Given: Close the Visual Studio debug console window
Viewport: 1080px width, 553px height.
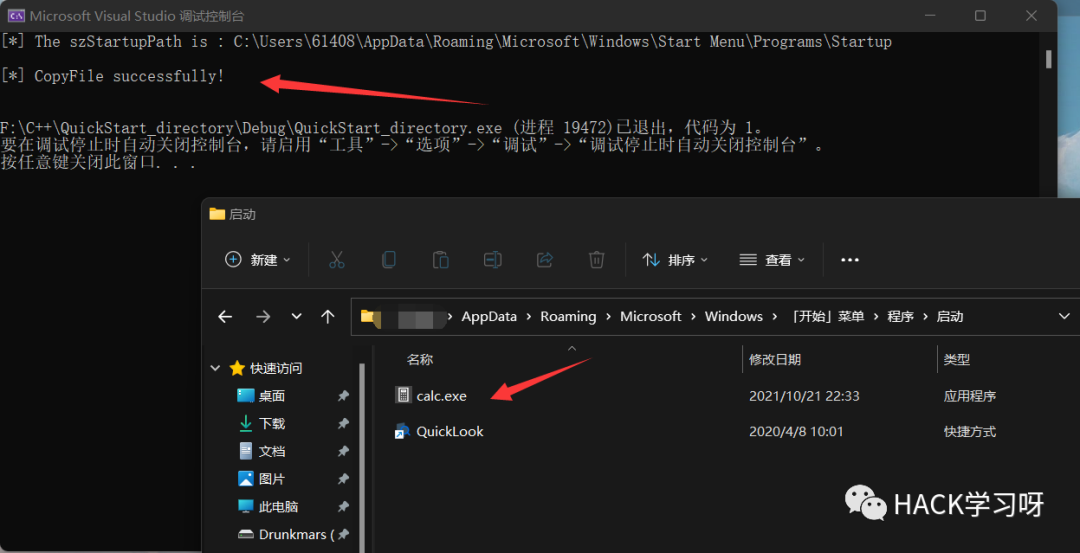Looking at the screenshot, I should 1031,15.
